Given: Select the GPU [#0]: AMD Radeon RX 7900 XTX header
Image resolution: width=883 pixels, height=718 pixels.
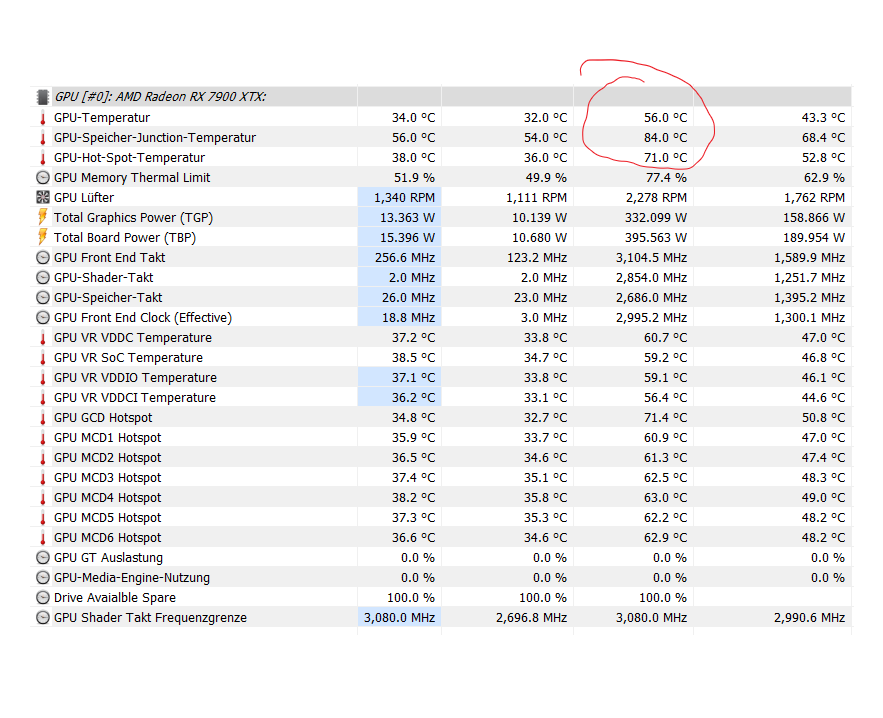Looking at the screenshot, I should pos(160,97).
